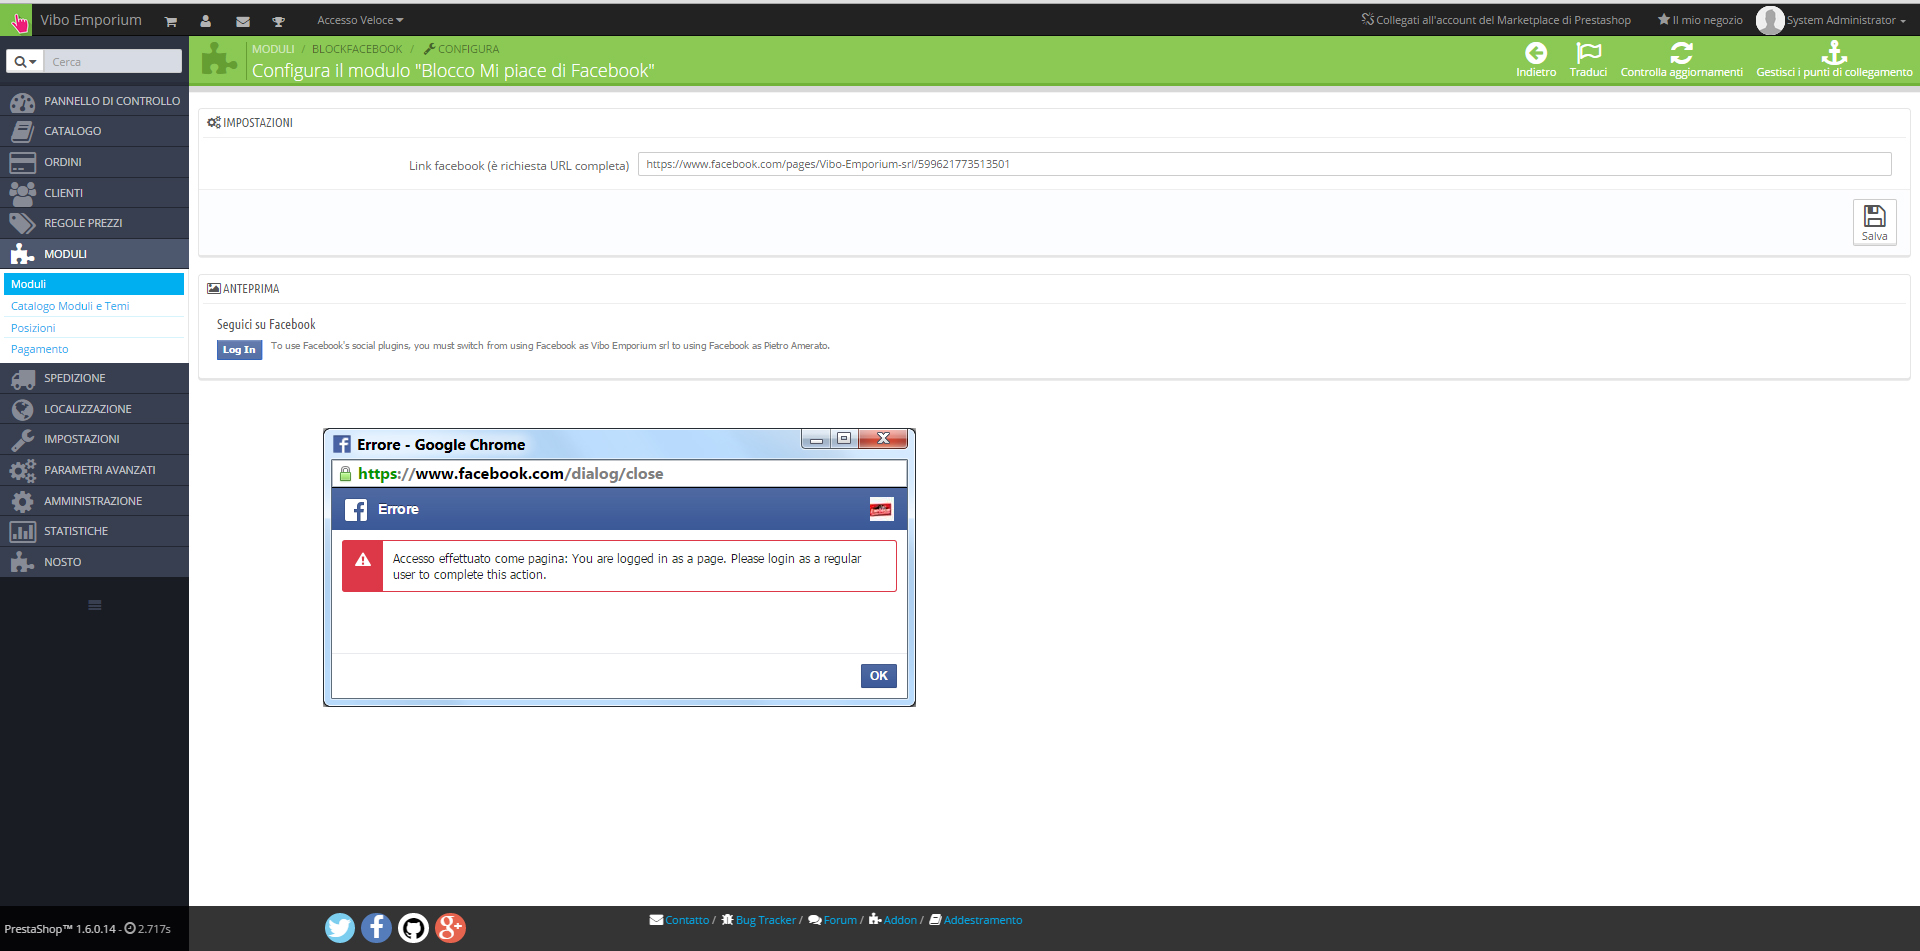Image resolution: width=1920 pixels, height=951 pixels.
Task: Click the Statistiche bar chart icon
Action: point(22,532)
